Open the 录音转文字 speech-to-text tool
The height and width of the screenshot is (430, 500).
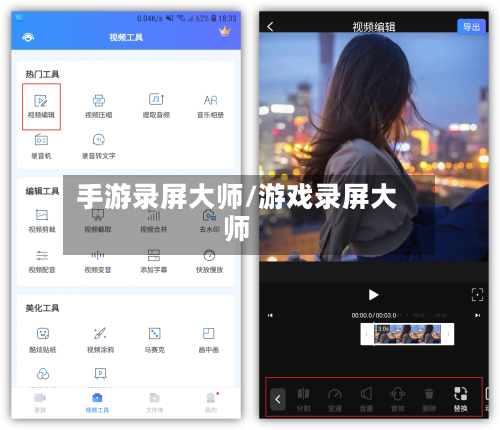[x=99, y=147]
